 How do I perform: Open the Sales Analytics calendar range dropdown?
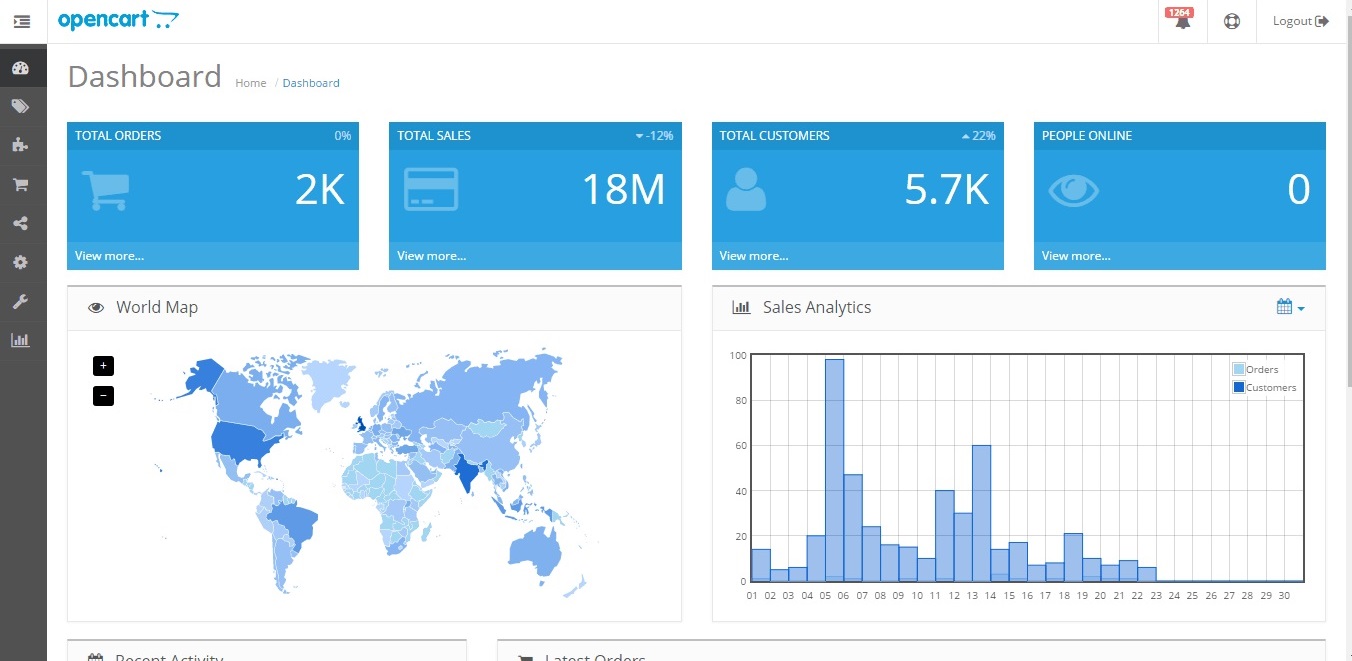click(x=1291, y=307)
